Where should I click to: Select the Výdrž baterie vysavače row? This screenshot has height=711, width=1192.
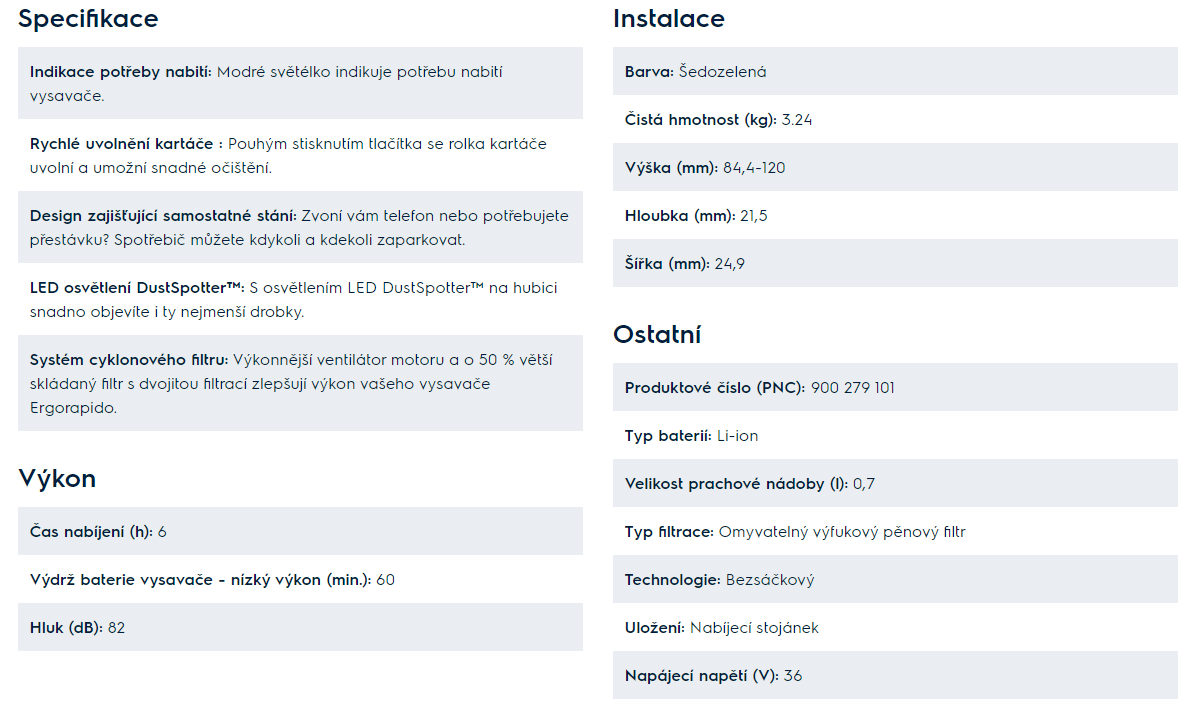[300, 579]
